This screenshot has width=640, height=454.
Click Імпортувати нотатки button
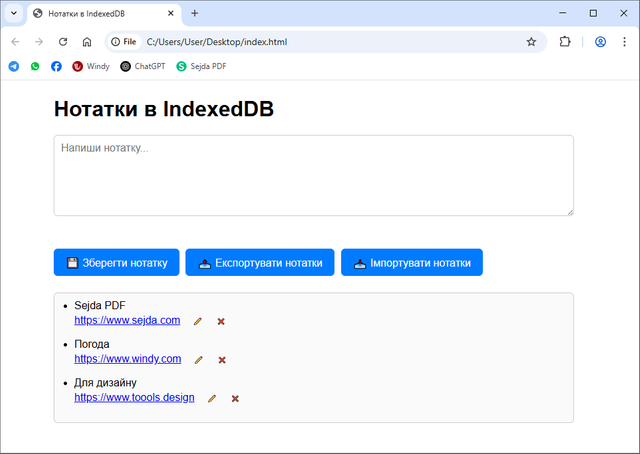click(412, 263)
